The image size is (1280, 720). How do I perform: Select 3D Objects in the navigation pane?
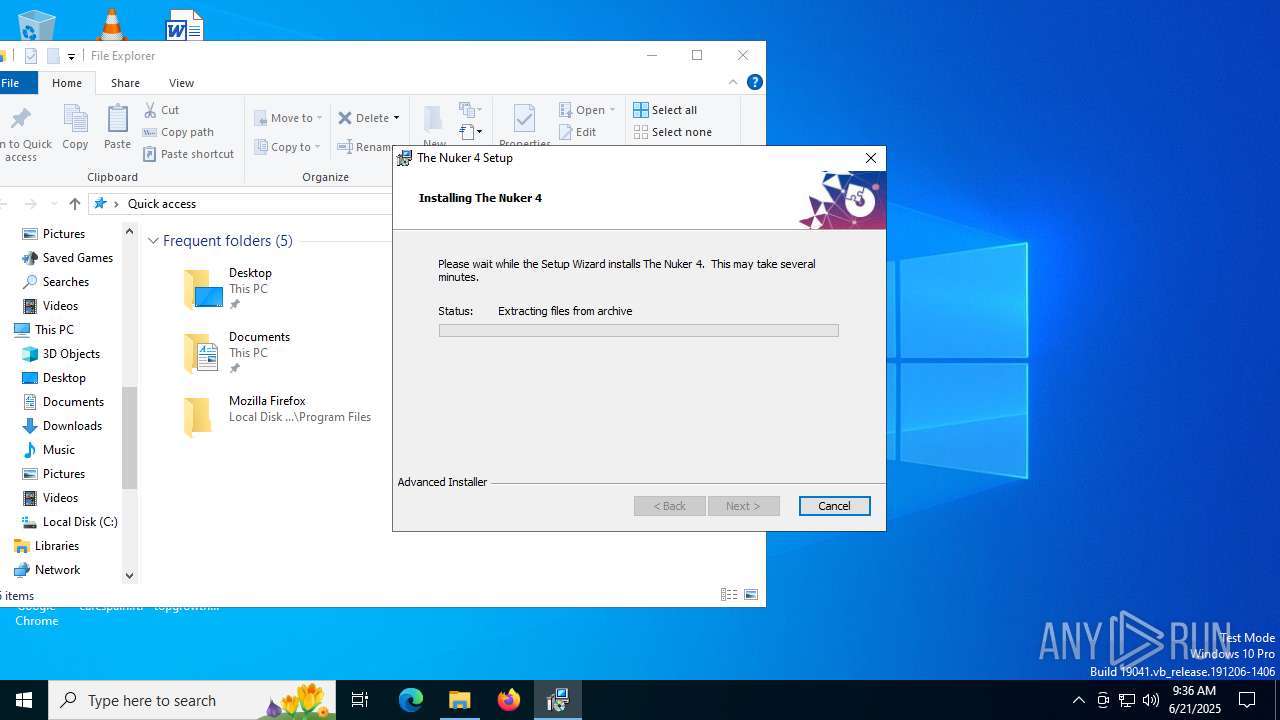point(61,354)
